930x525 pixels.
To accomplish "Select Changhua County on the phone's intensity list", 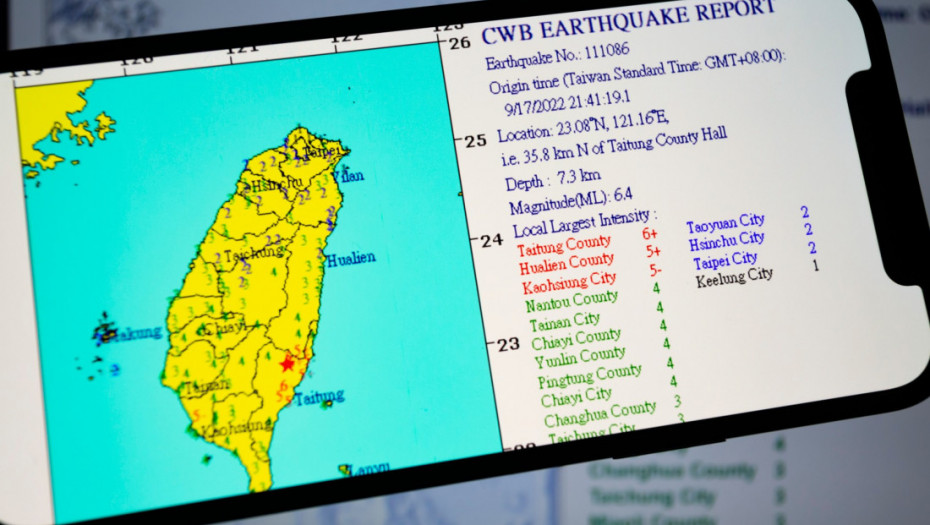I will pos(600,413).
